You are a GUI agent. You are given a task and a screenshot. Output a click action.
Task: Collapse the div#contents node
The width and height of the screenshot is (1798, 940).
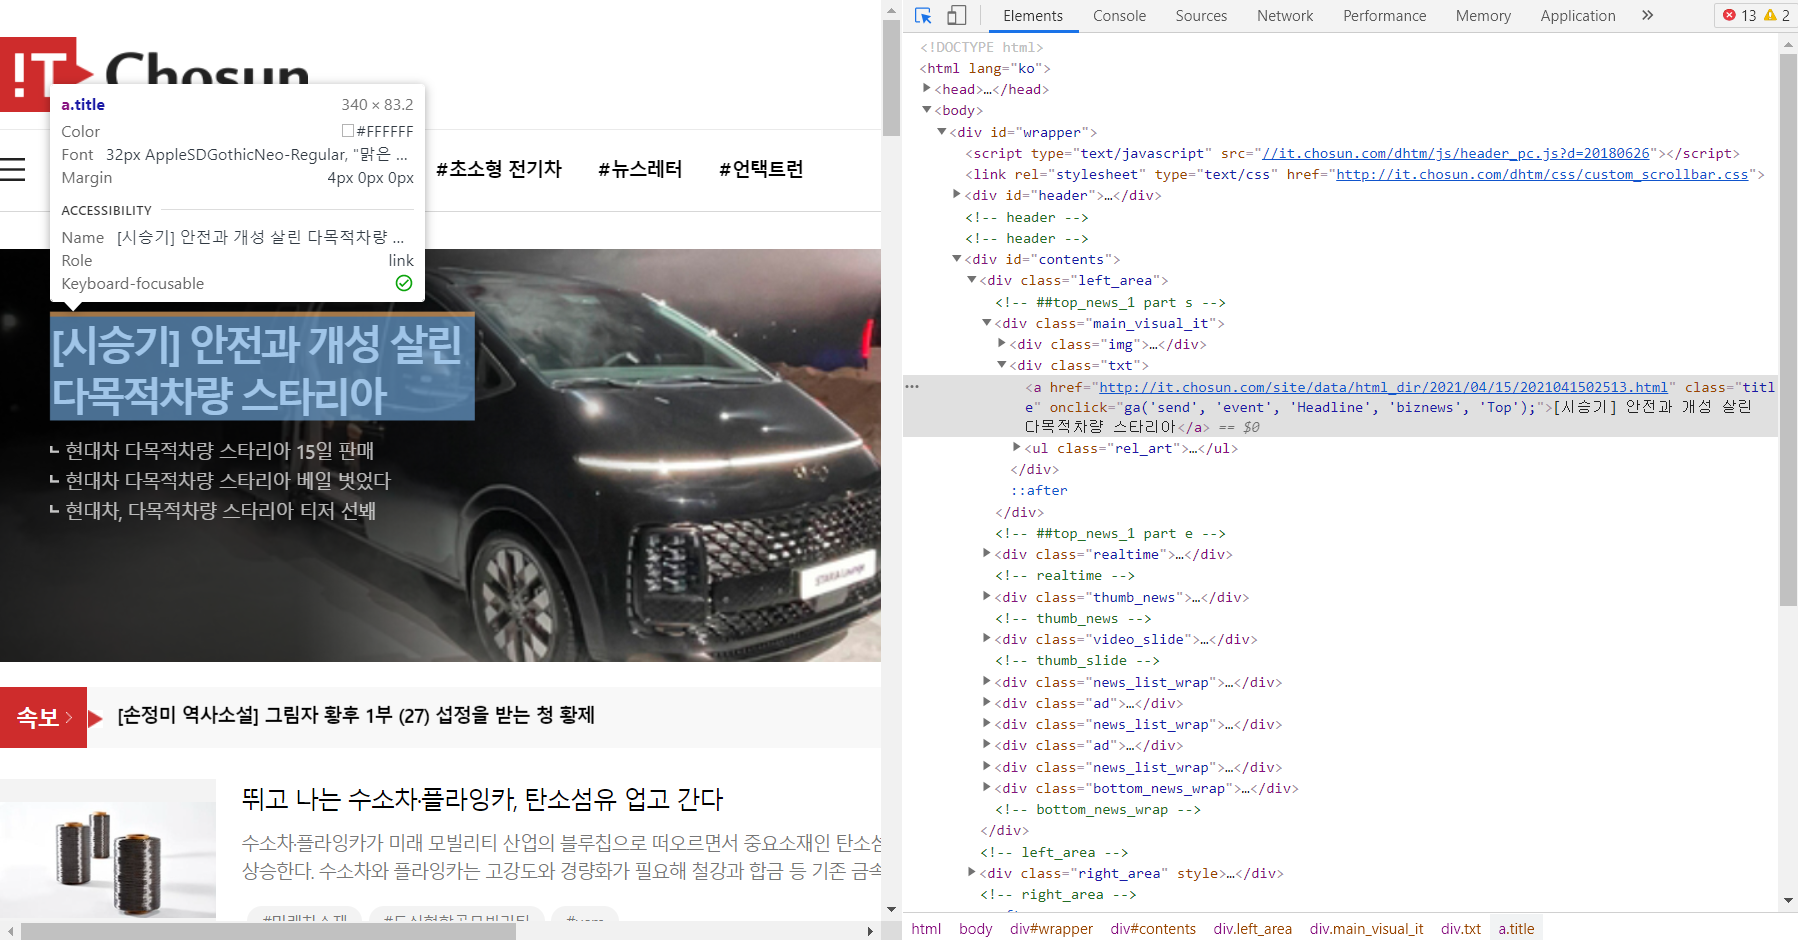[x=957, y=259]
